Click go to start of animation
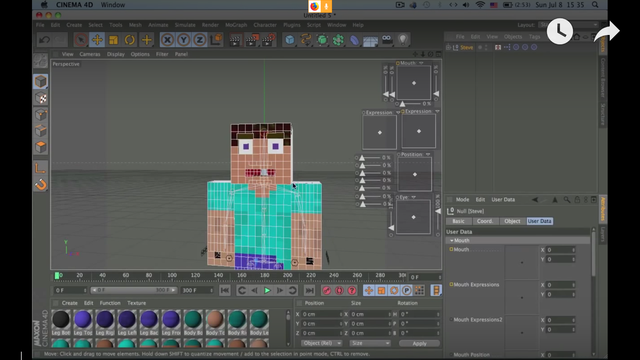 point(224,291)
